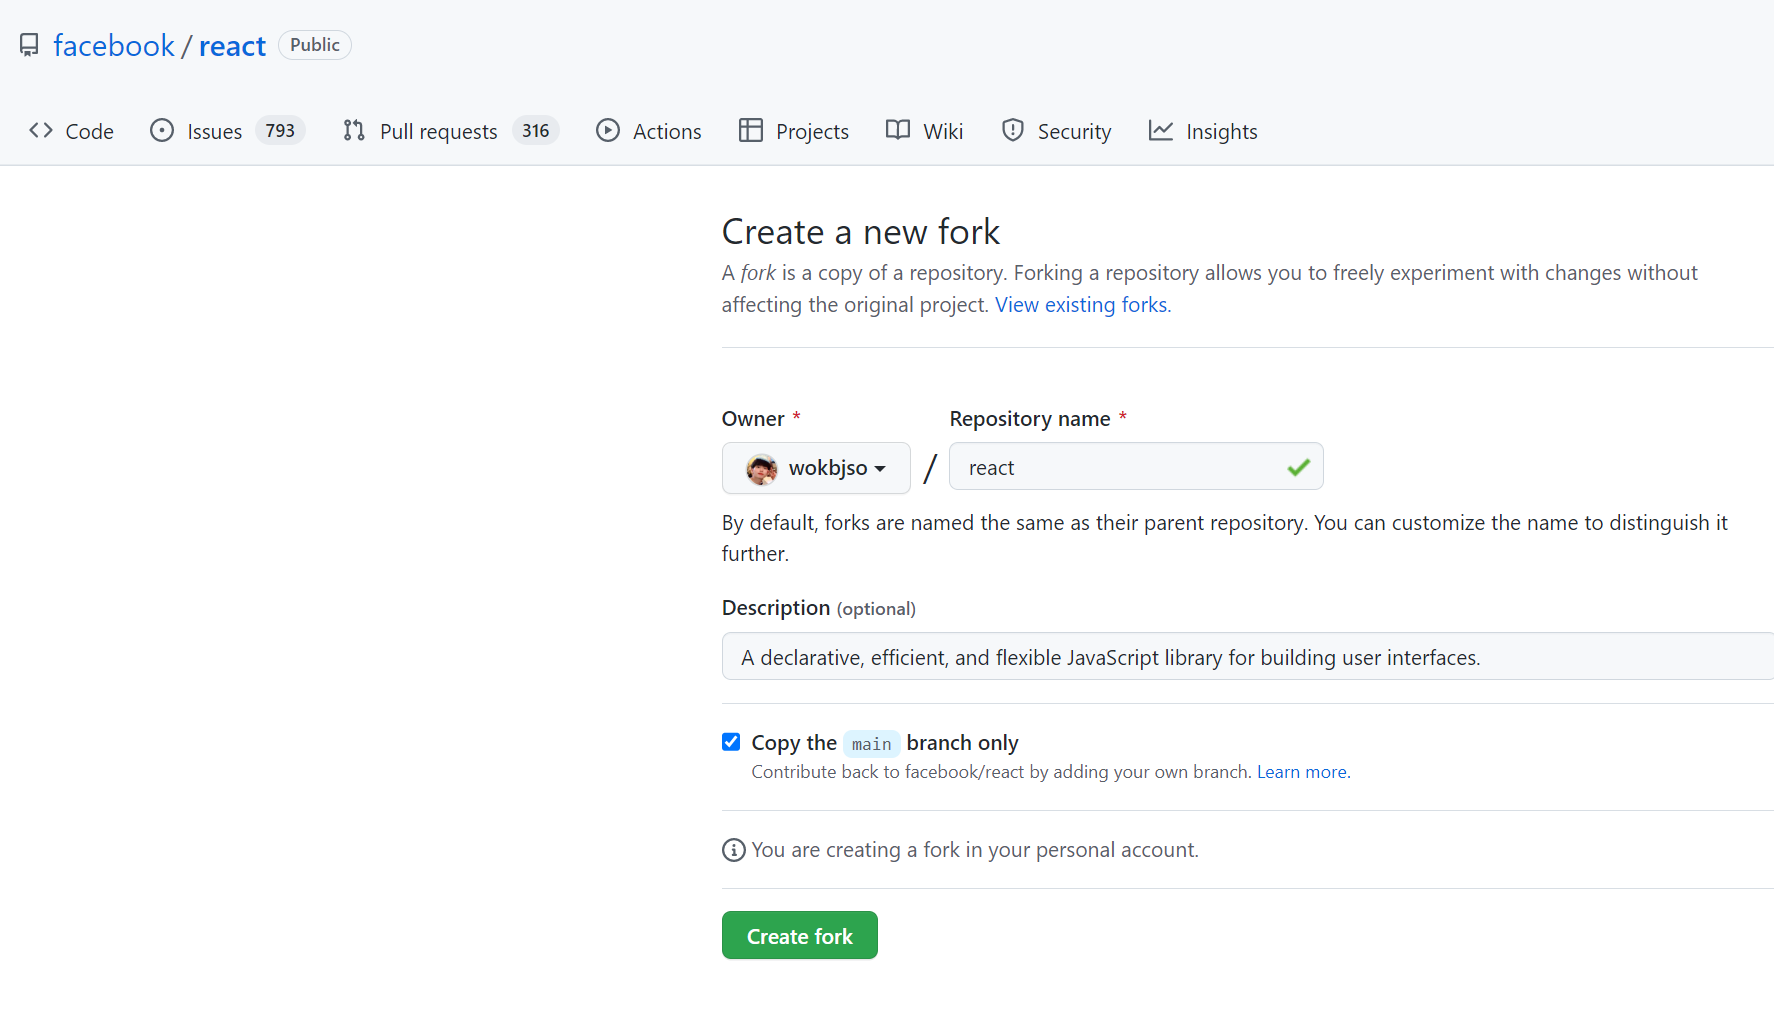This screenshot has height=1014, width=1774.
Task: Click the Insights graph icon
Action: coord(1161,131)
